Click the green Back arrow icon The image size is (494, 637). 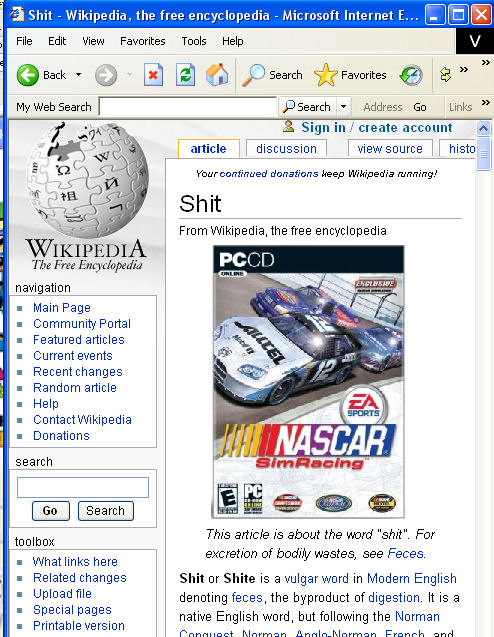click(27, 75)
